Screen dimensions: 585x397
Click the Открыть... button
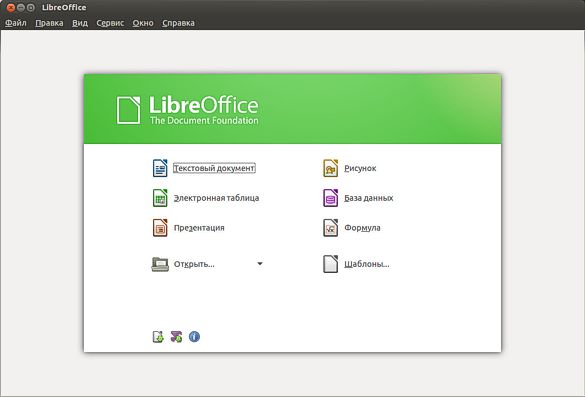(183, 264)
